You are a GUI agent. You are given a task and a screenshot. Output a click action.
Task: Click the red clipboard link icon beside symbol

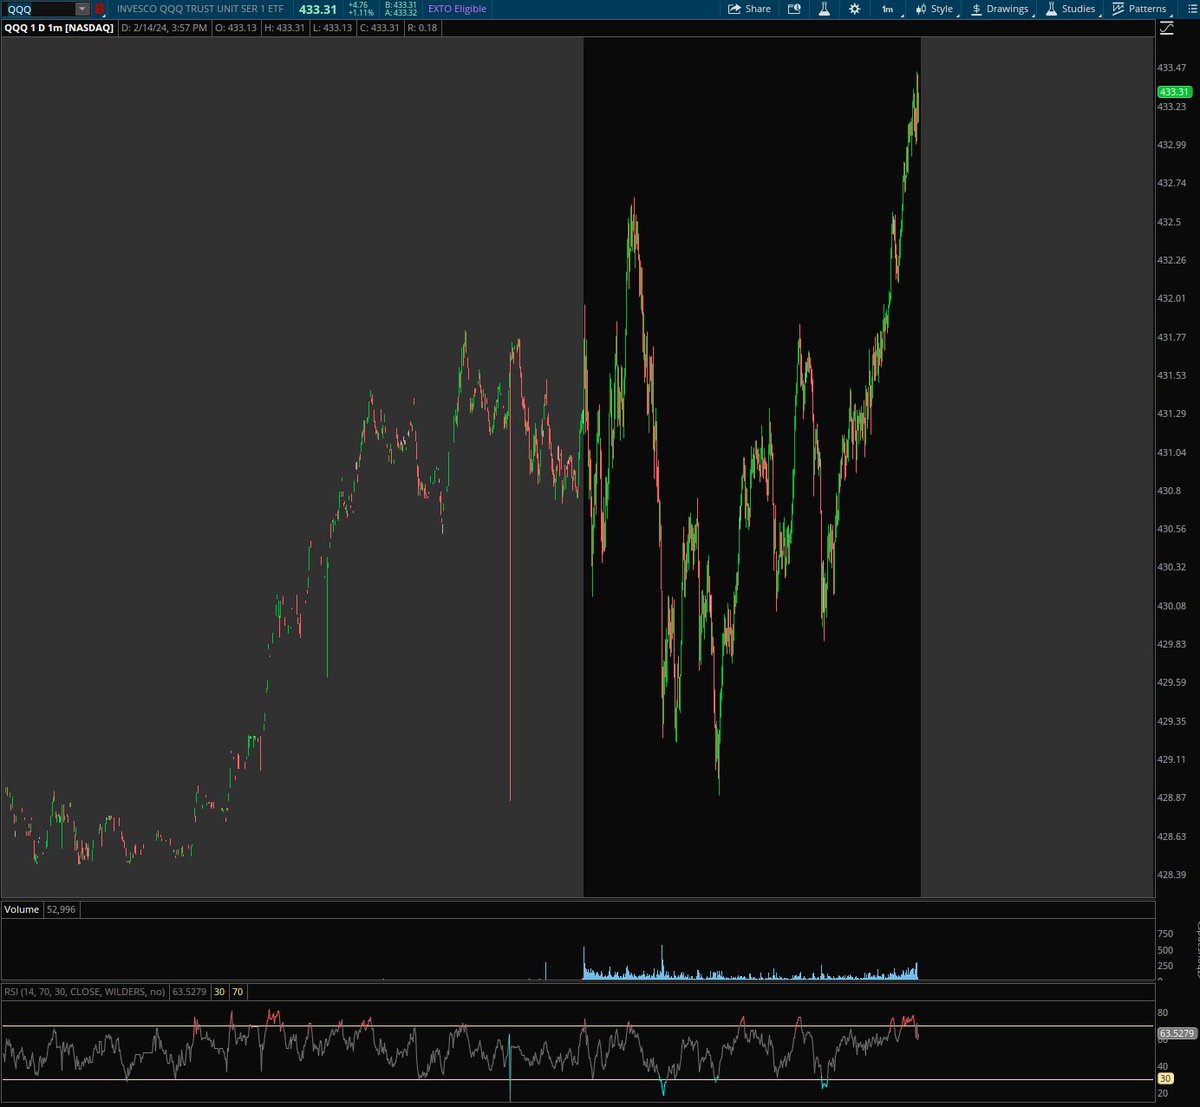99,9
